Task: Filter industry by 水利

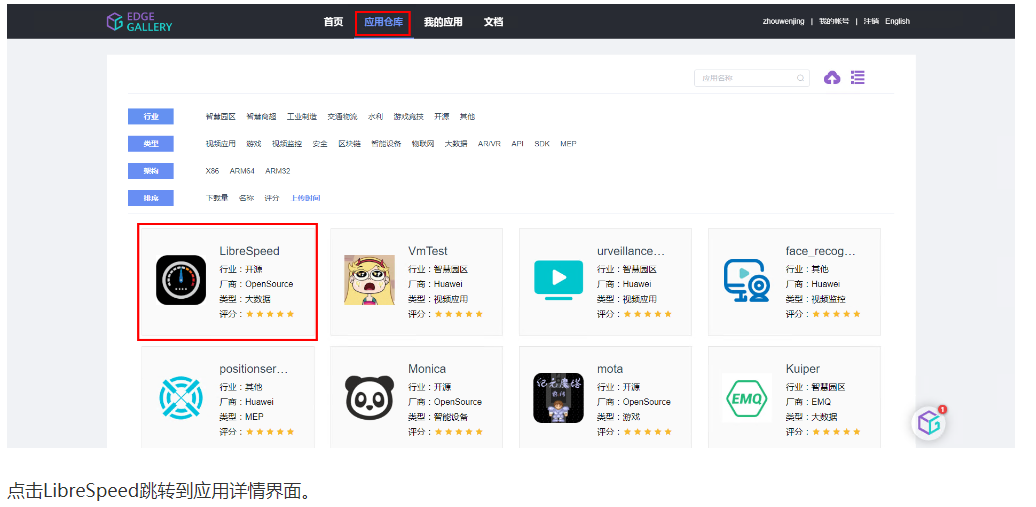Action: [375, 116]
